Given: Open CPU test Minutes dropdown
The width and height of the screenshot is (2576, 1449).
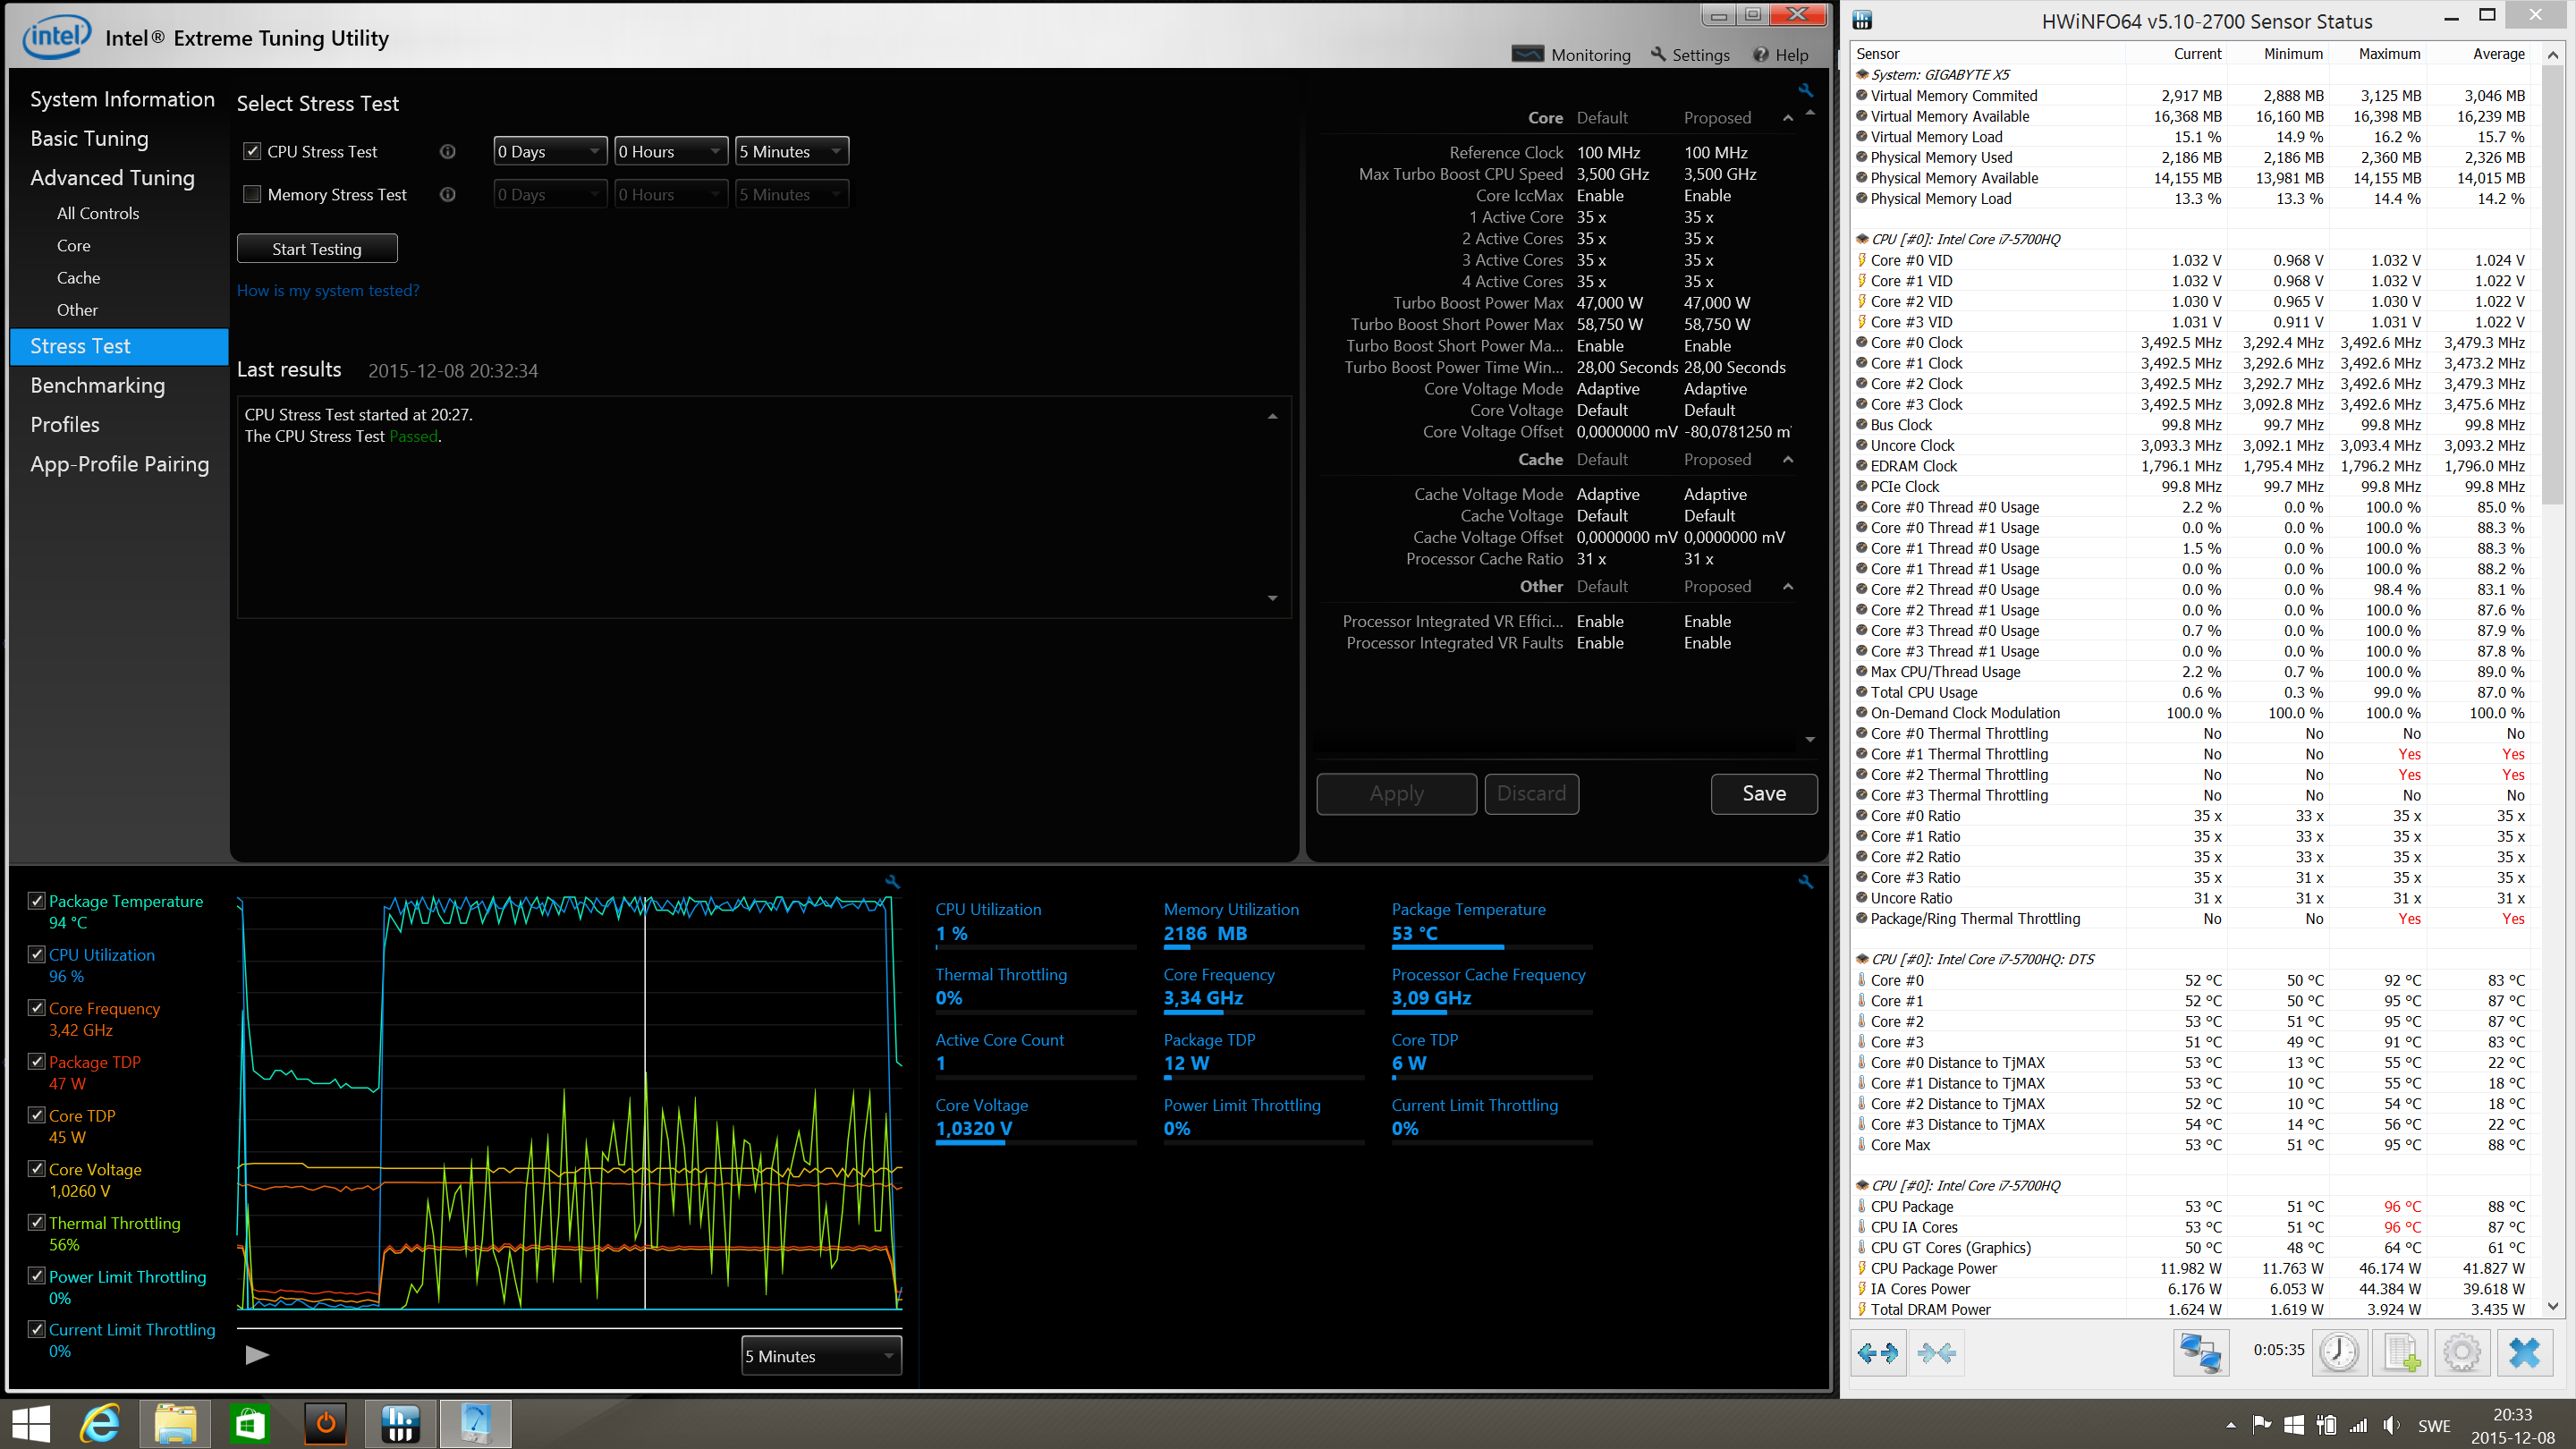Looking at the screenshot, I should [791, 152].
